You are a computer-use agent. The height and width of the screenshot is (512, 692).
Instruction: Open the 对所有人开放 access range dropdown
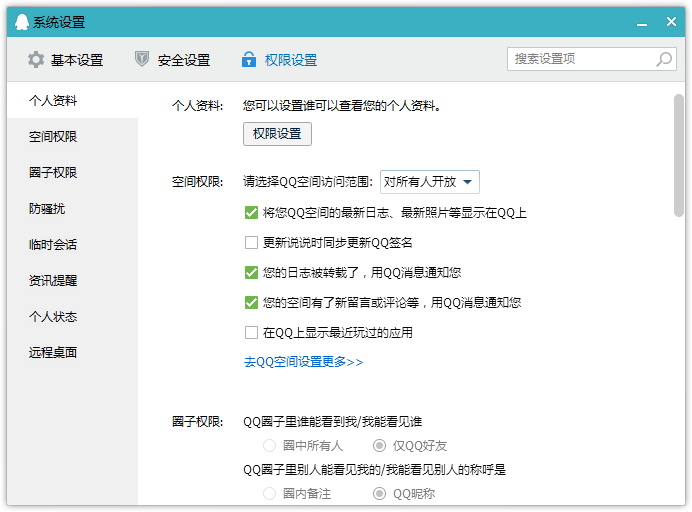pos(430,182)
